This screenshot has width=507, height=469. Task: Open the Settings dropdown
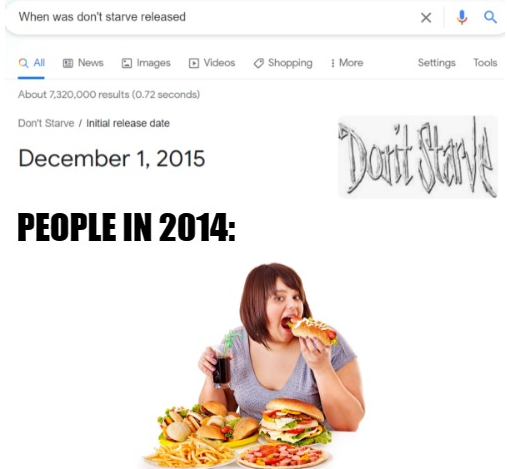[436, 63]
